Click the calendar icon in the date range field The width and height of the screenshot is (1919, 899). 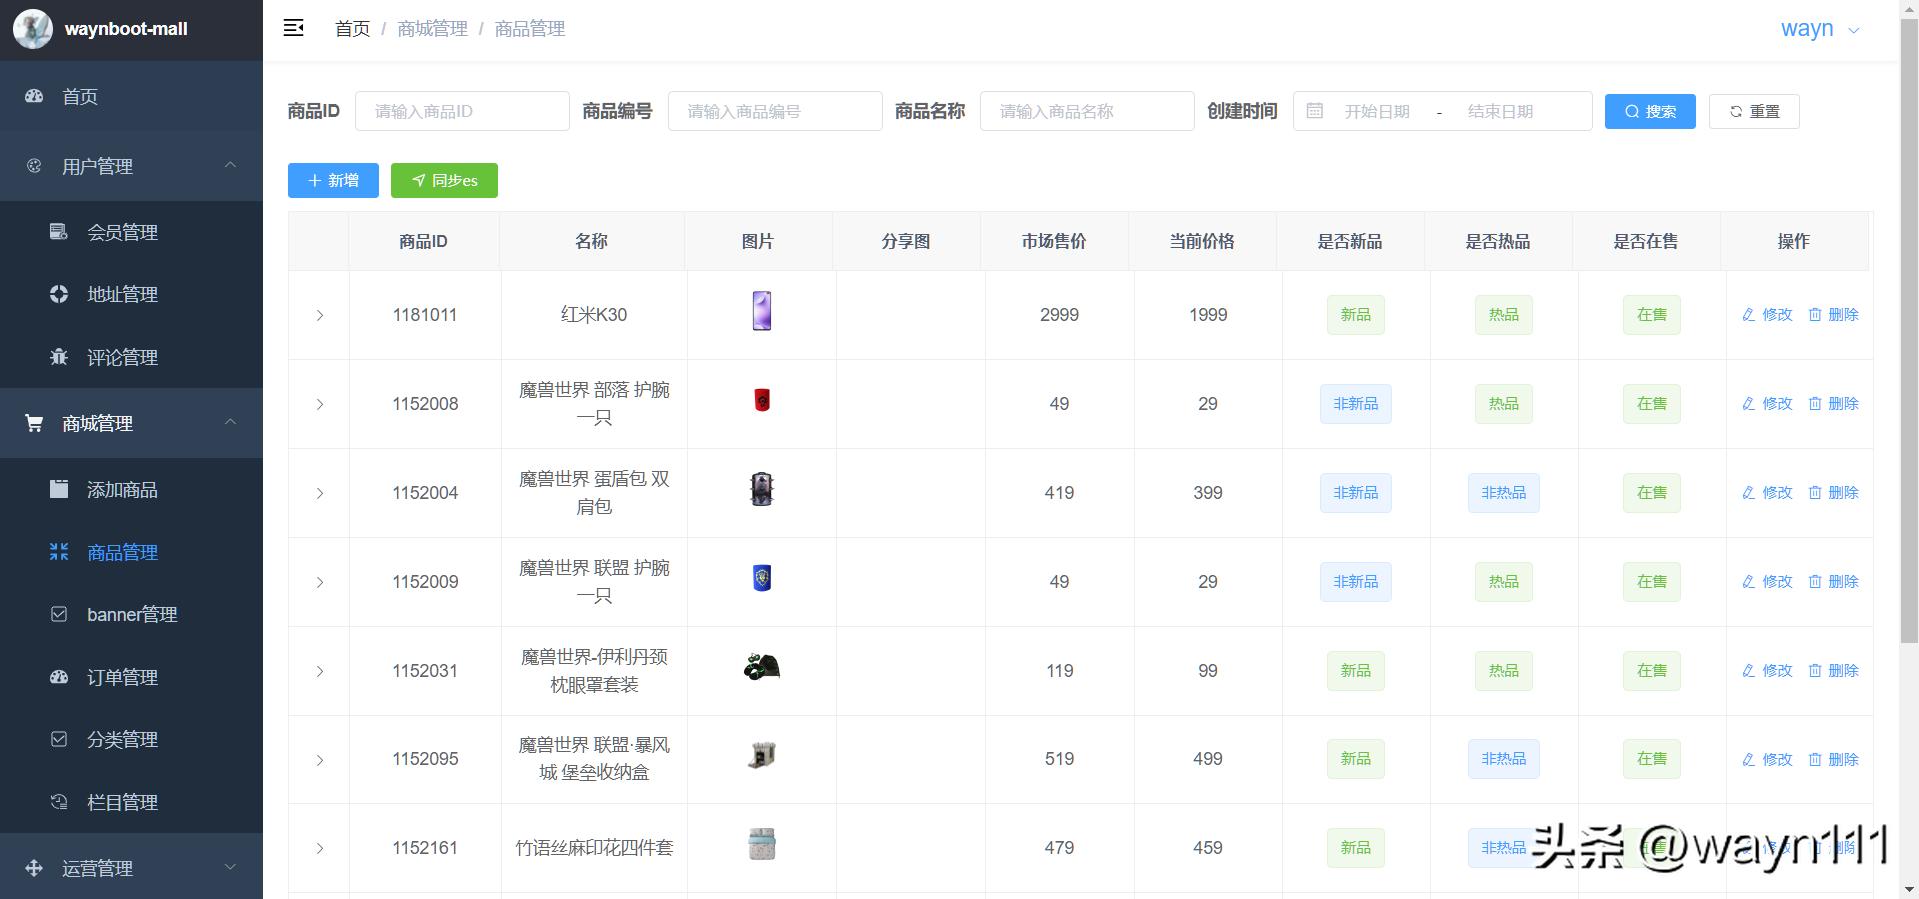1315,111
